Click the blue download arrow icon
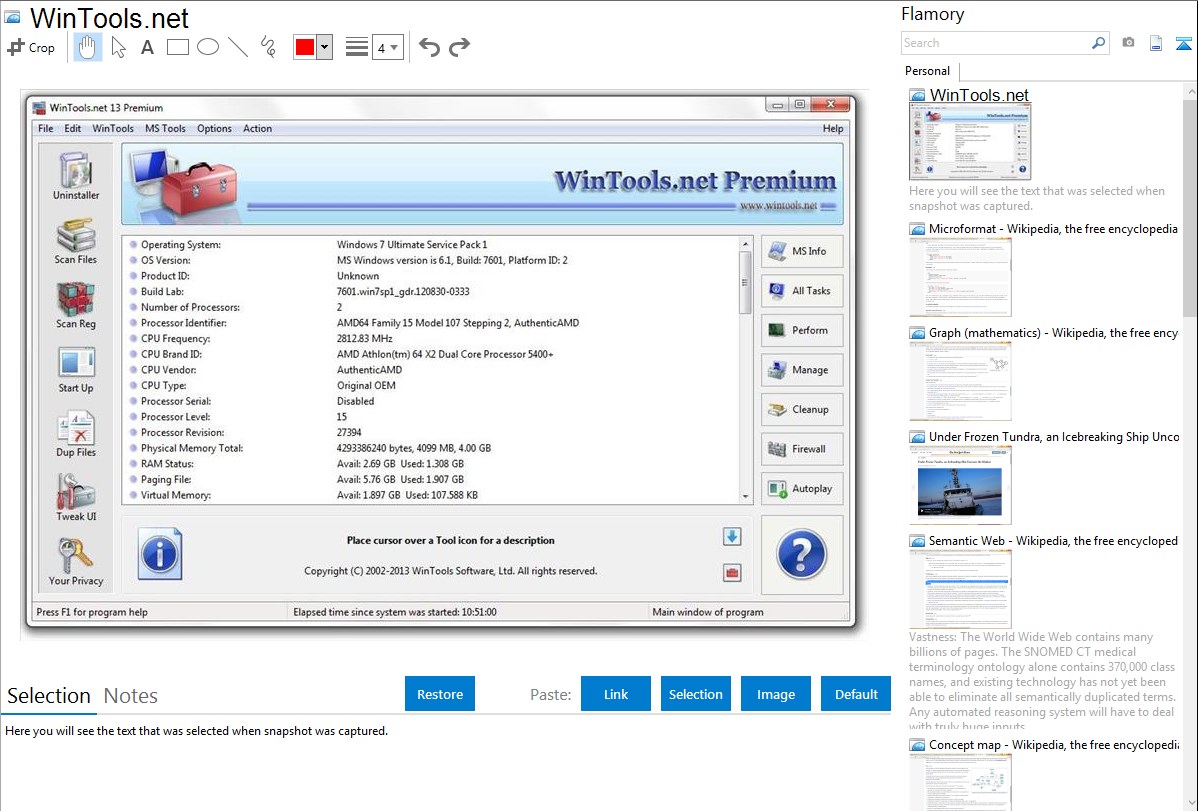 tap(732, 537)
